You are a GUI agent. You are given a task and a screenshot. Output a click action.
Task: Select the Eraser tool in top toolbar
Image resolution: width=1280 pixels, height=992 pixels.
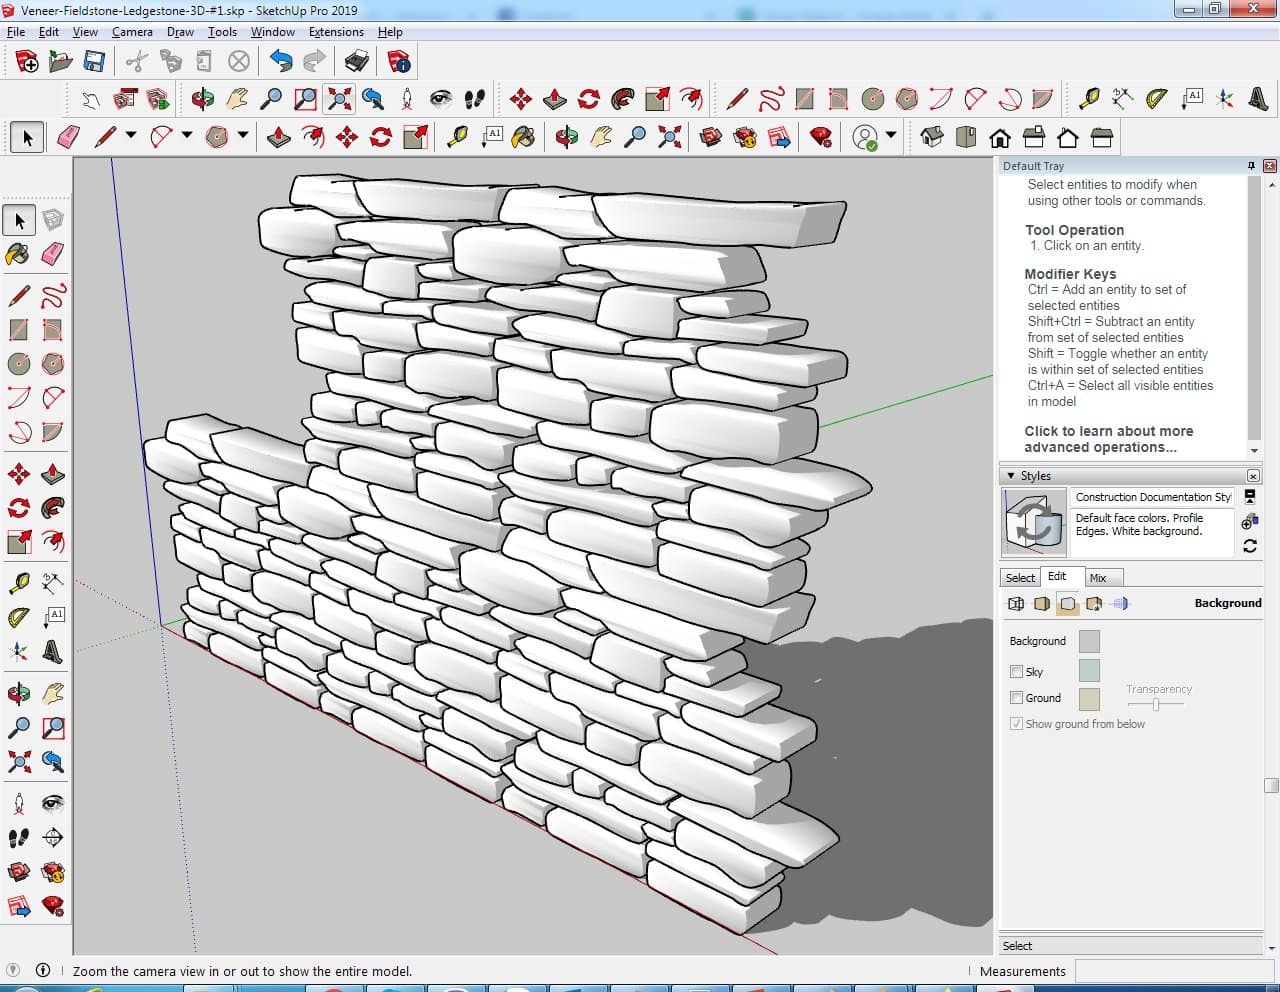pyautogui.click(x=68, y=137)
